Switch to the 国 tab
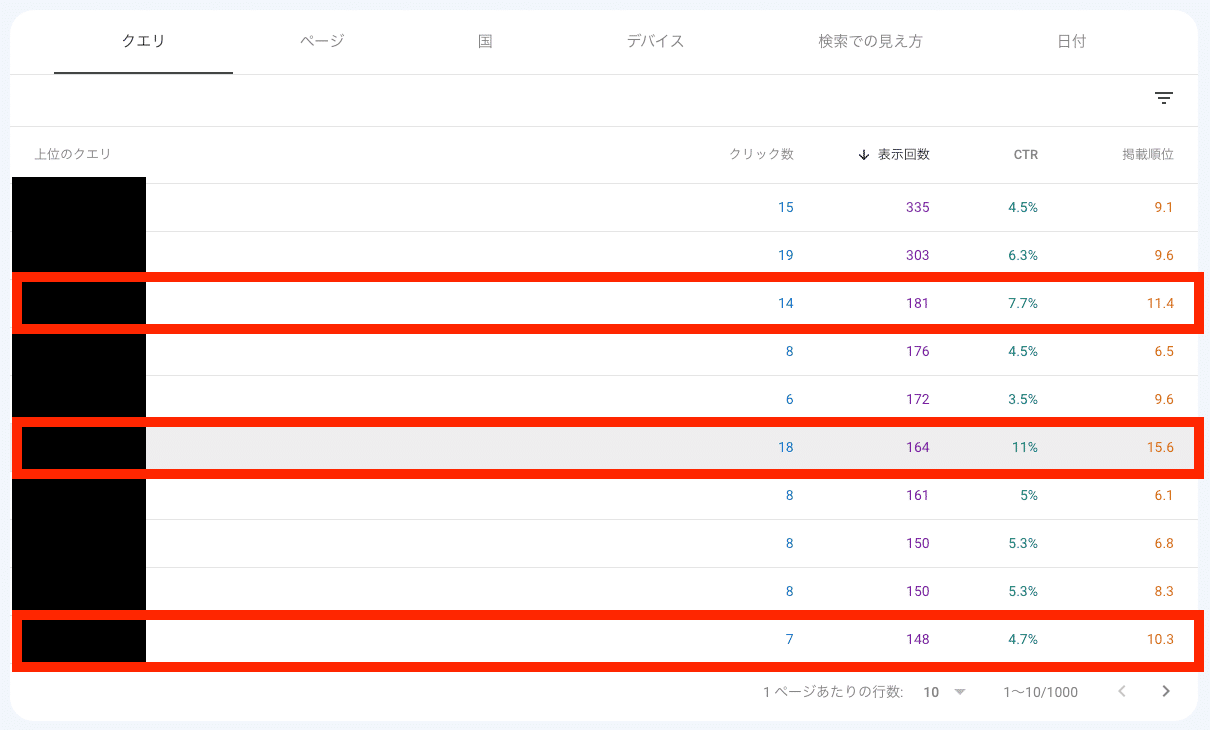The width and height of the screenshot is (1210, 730). 485,41
